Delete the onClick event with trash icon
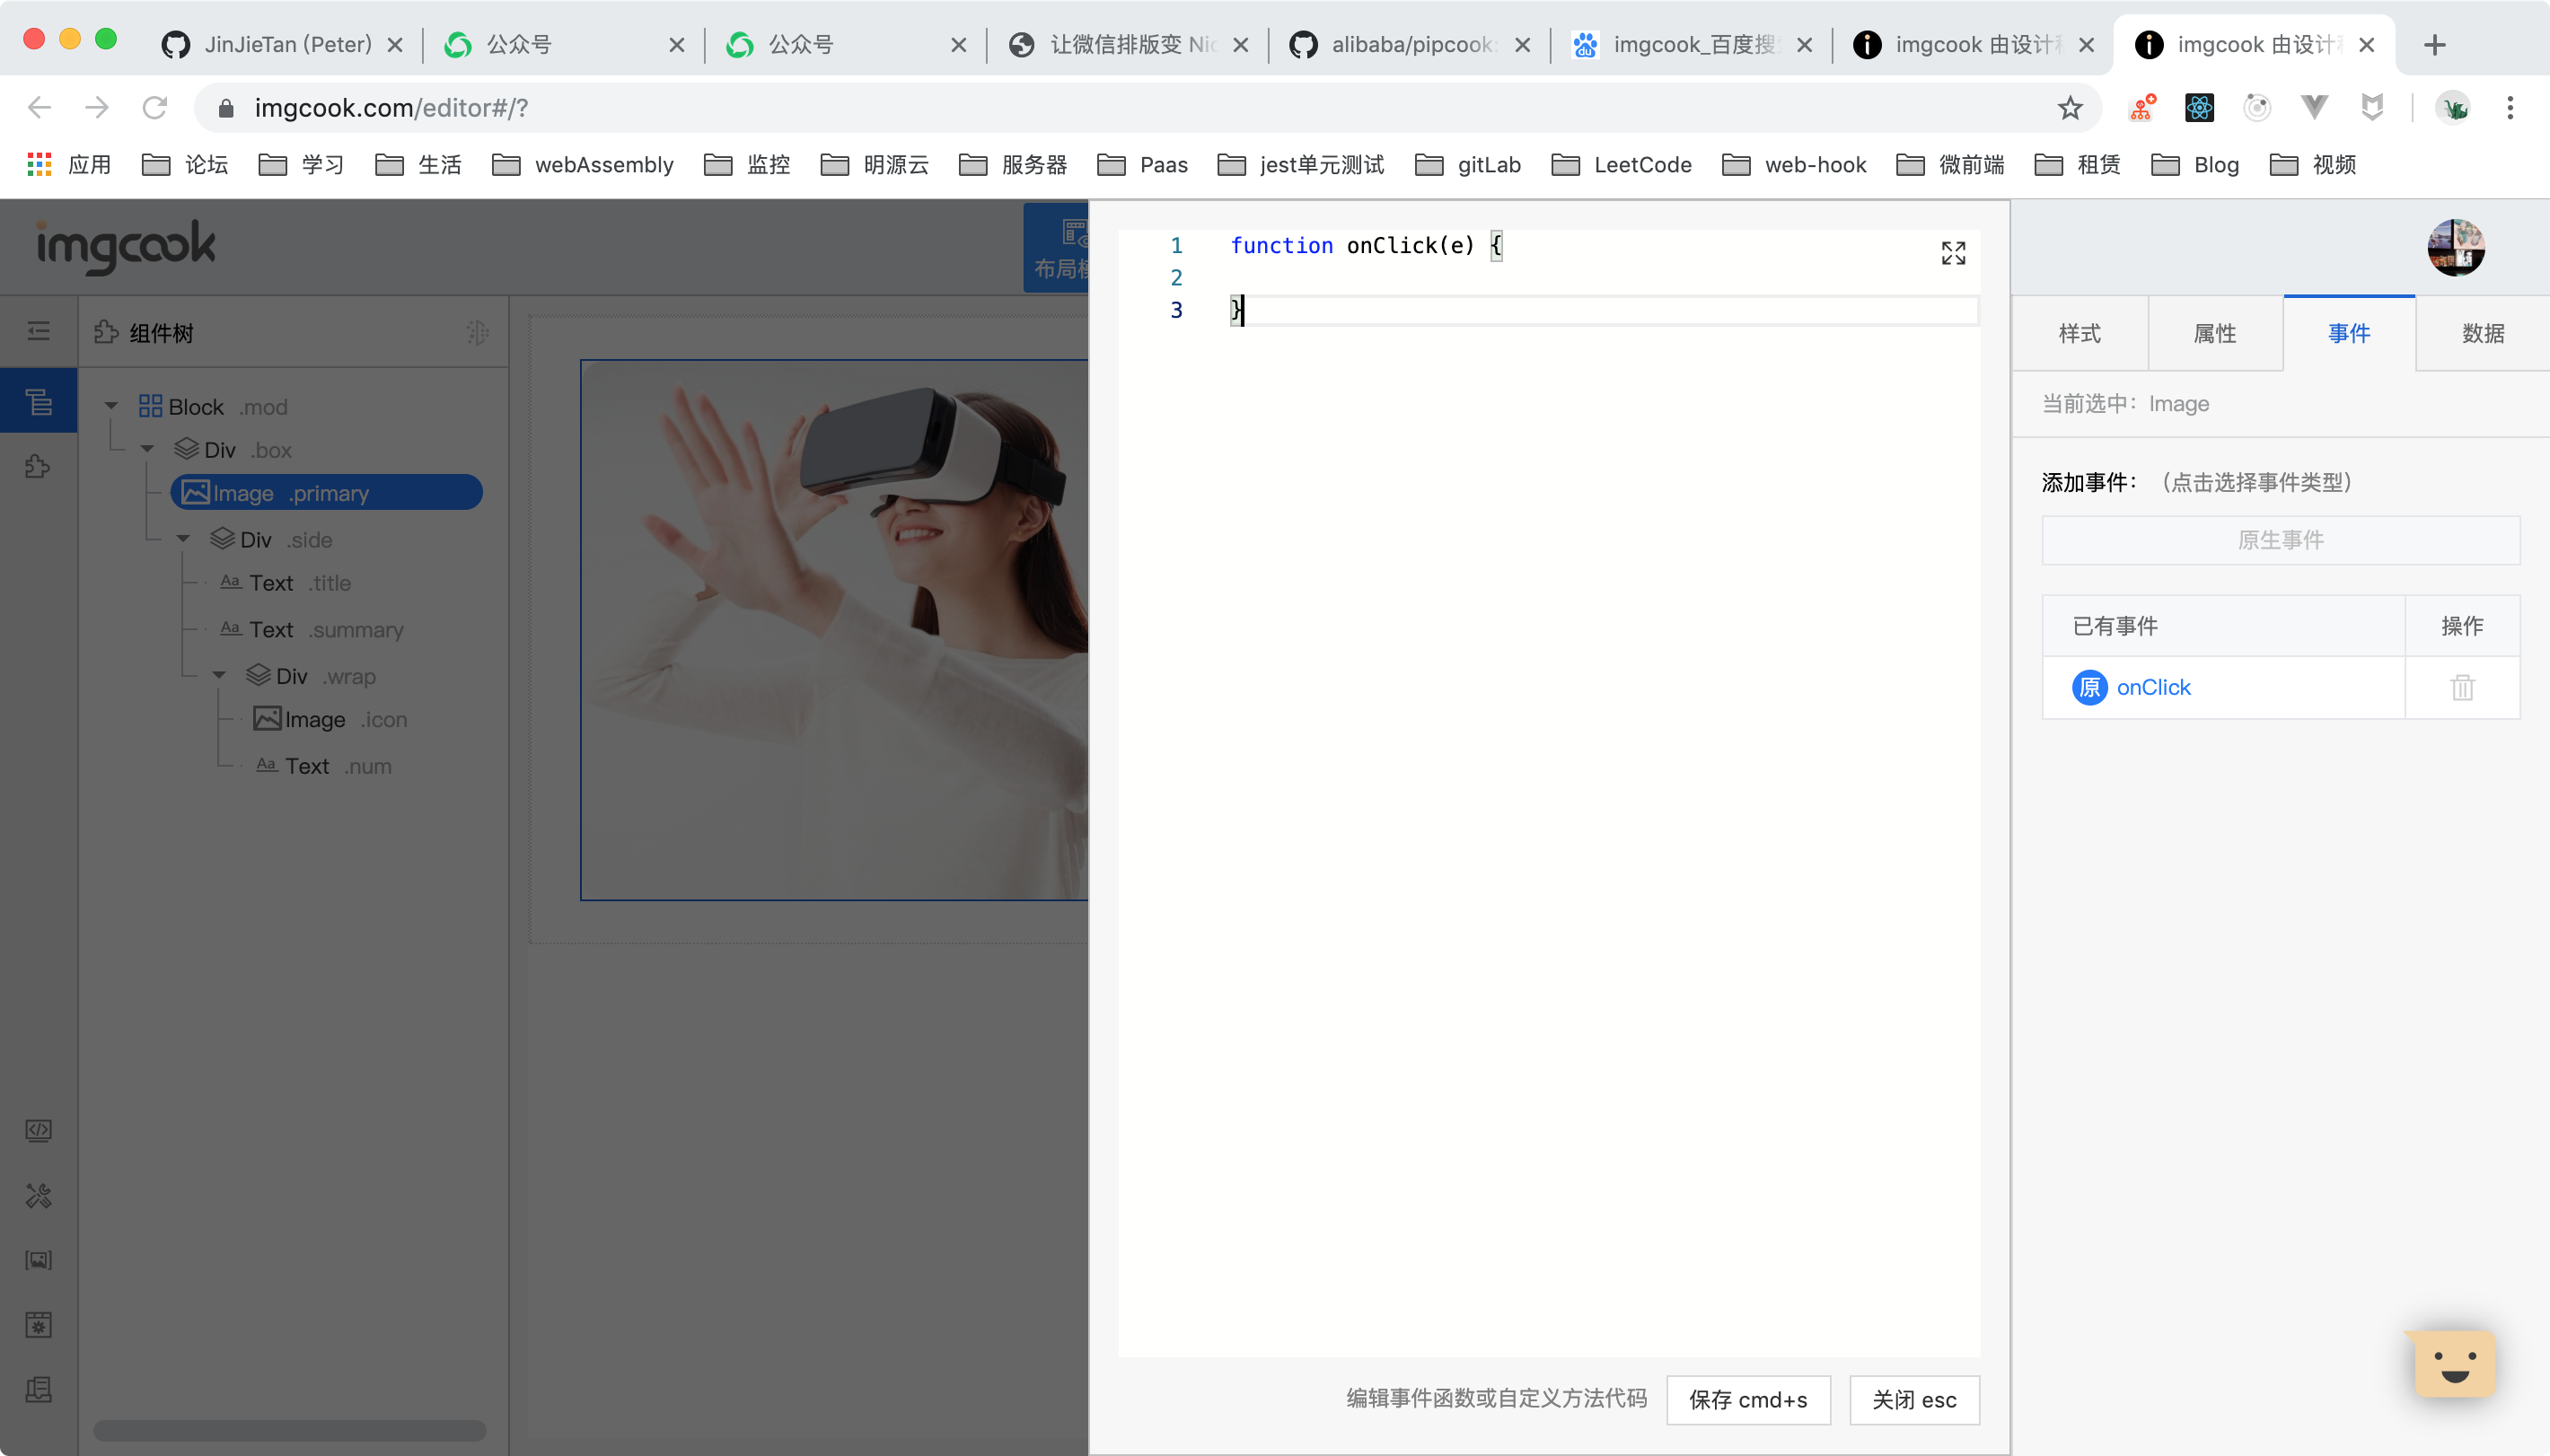The height and width of the screenshot is (1456, 2550). pyautogui.click(x=2462, y=687)
